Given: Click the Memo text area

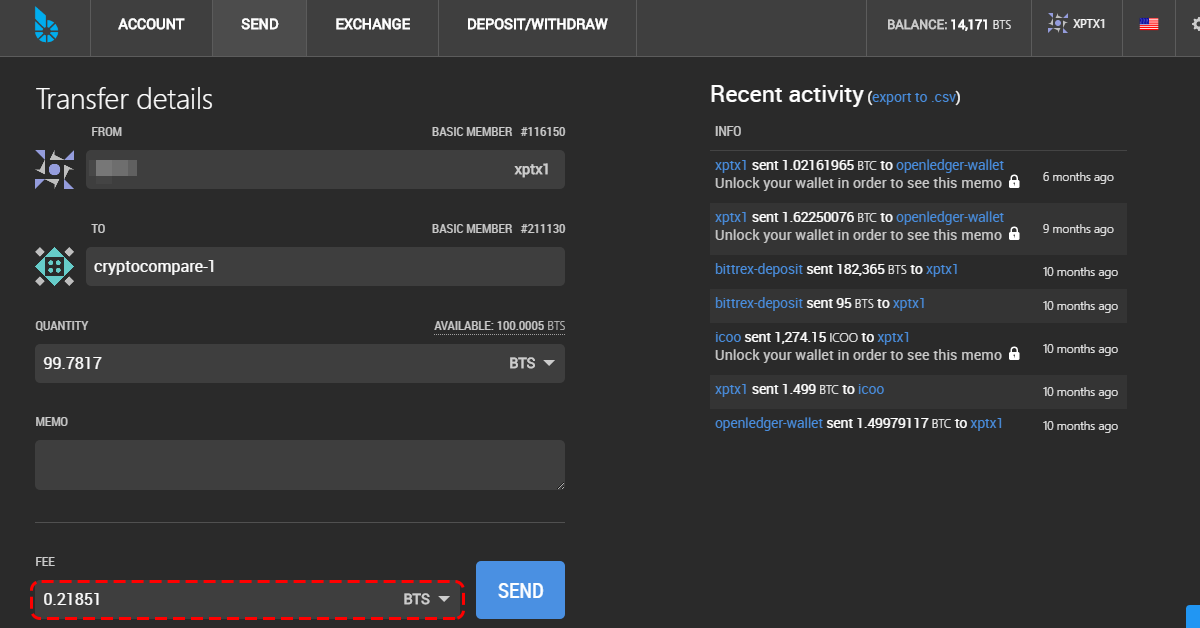Looking at the screenshot, I should (300, 465).
